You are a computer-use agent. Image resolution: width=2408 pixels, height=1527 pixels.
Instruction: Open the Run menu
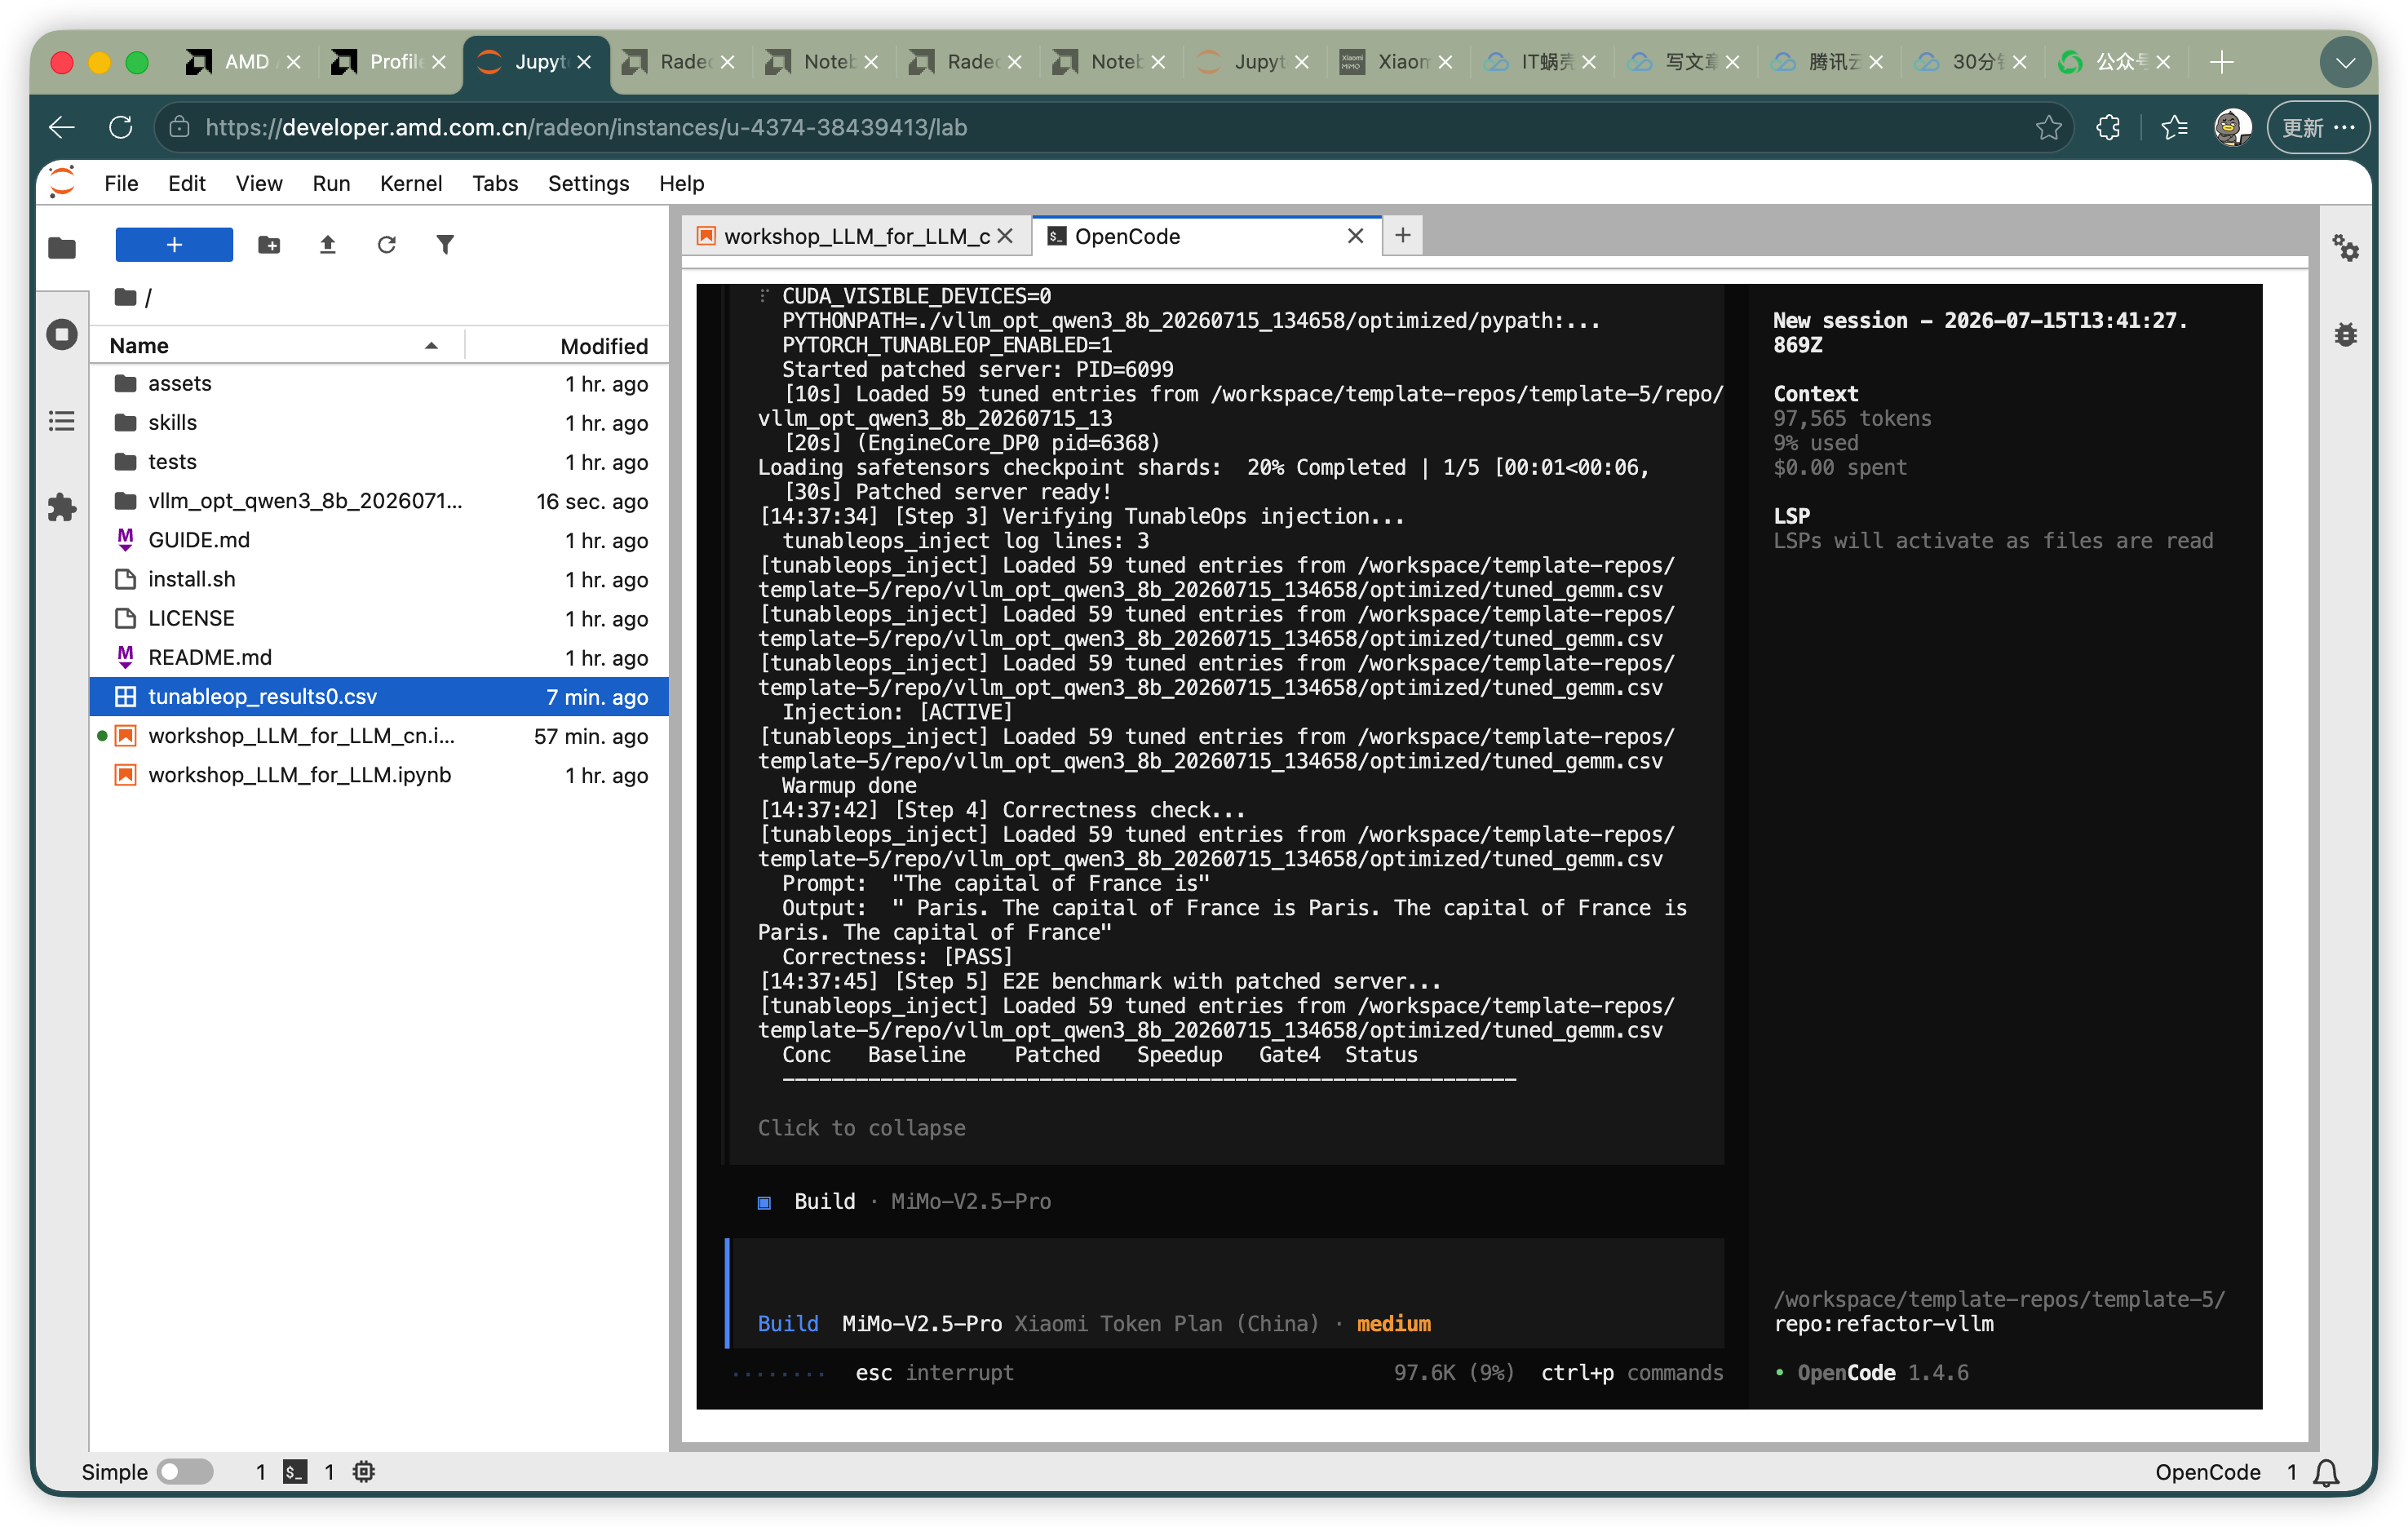click(x=331, y=183)
